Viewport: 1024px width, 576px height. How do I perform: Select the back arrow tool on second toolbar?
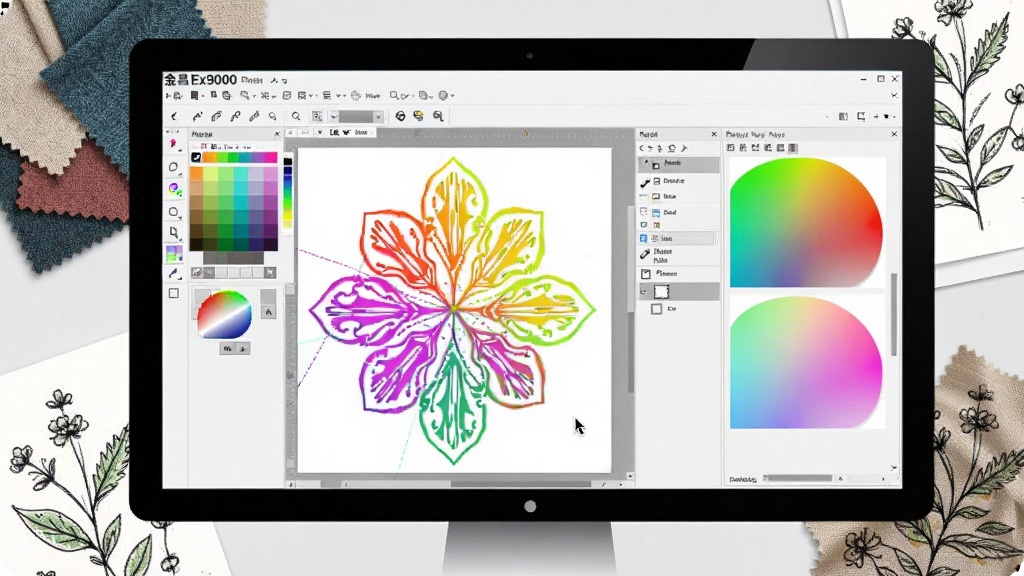[x=174, y=116]
